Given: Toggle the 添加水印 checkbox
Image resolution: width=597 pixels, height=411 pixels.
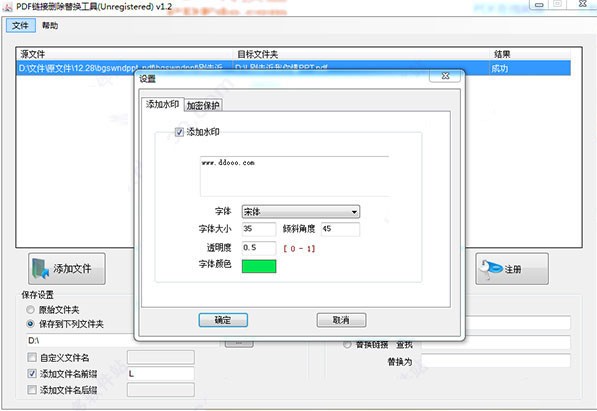Looking at the screenshot, I should 179,132.
